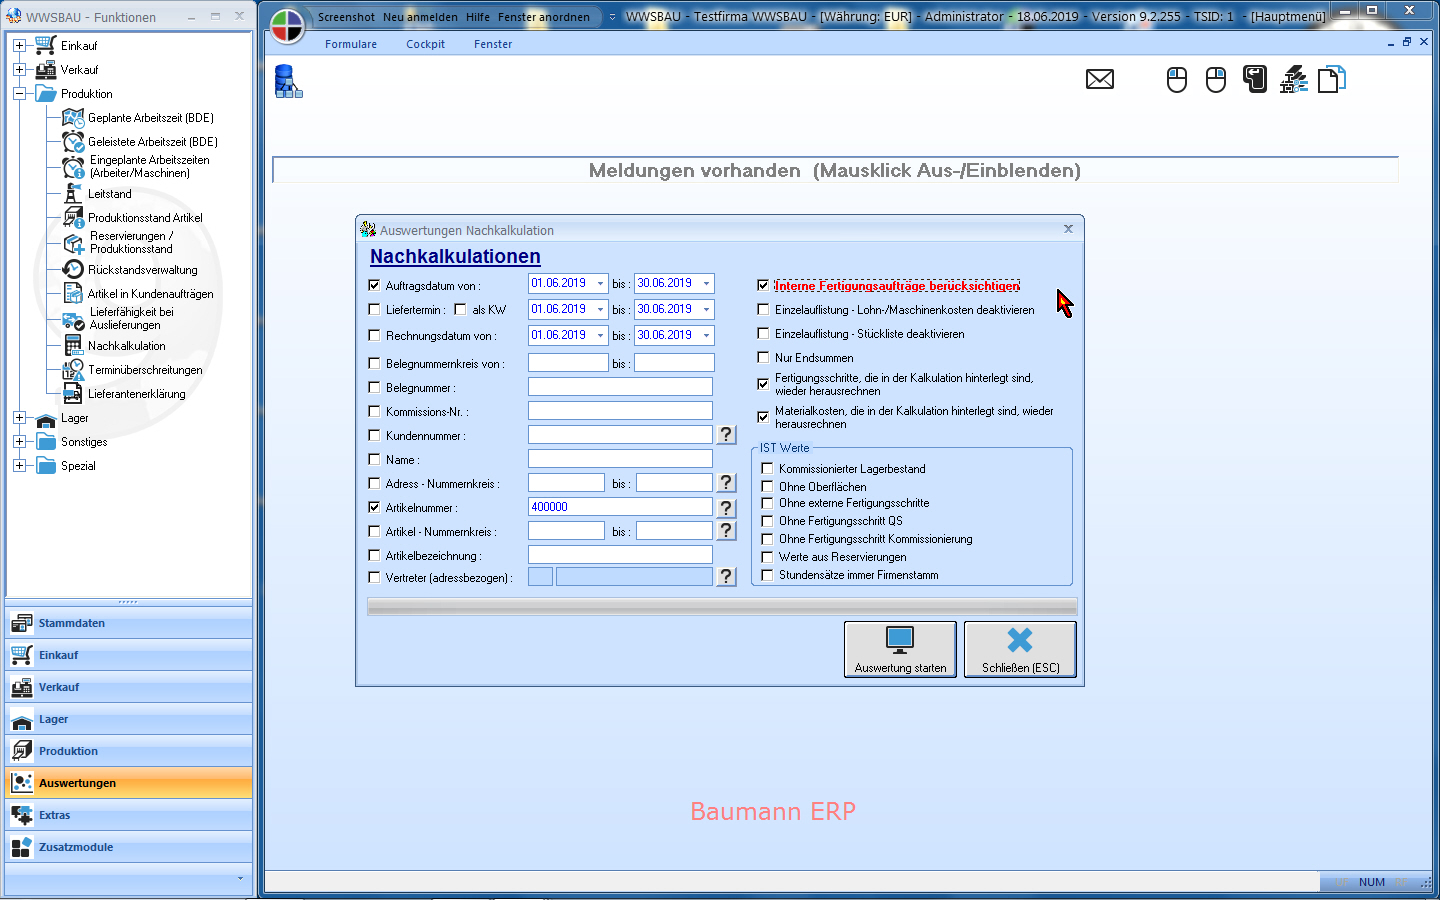Image resolution: width=1440 pixels, height=900 pixels.
Task: Open Rückstandsverwaltung clock icon in tree
Action: pyautogui.click(x=73, y=270)
